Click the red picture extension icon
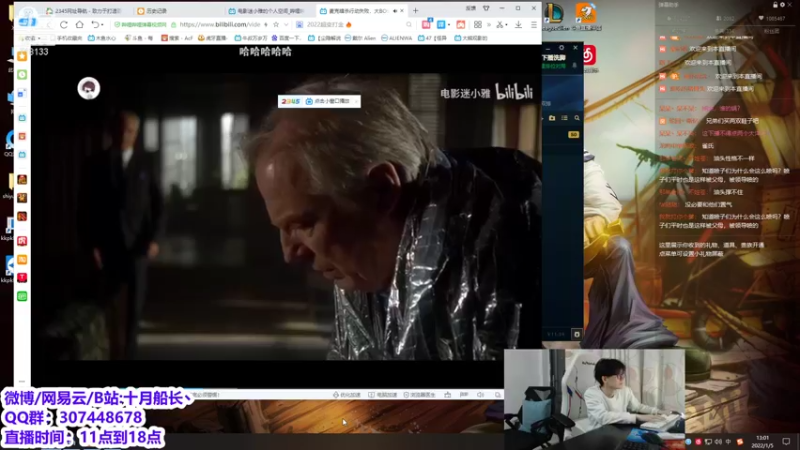This screenshot has height=450, width=800. [461, 24]
